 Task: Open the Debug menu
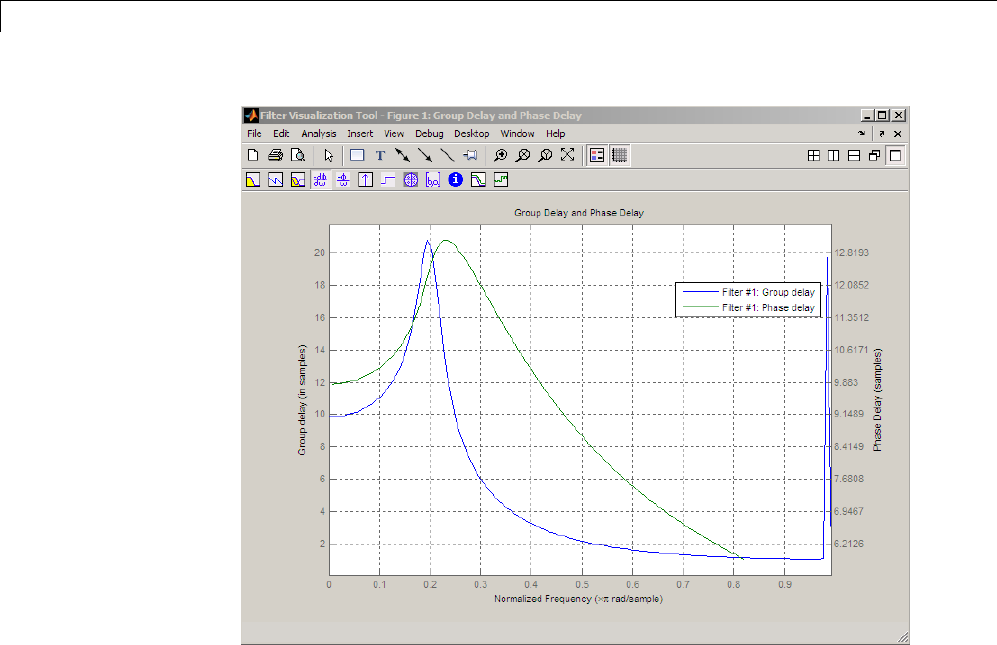[x=429, y=134]
